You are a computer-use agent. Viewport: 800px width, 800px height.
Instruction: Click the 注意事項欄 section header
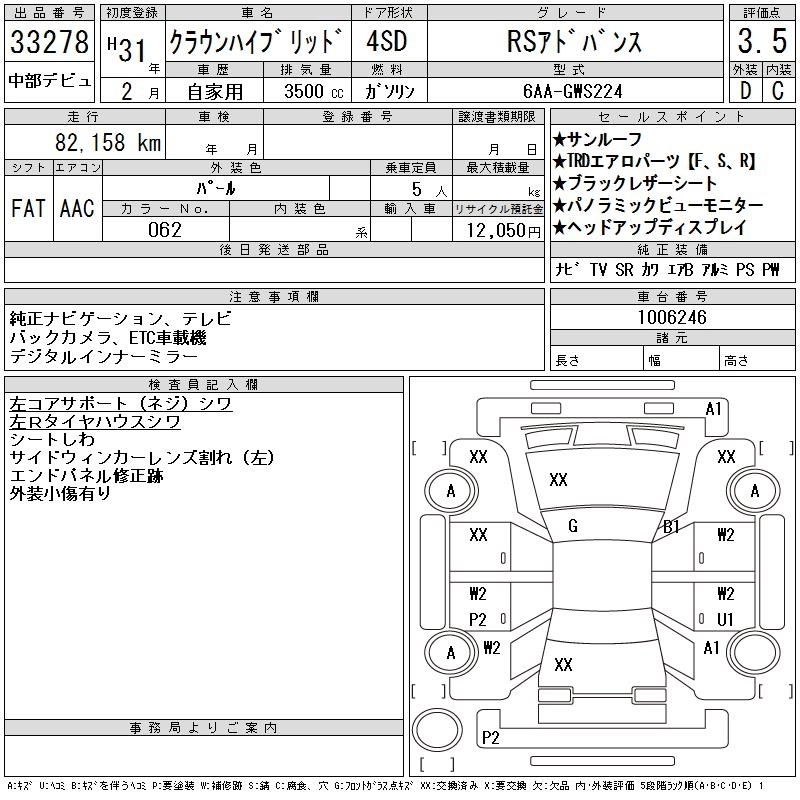274,297
